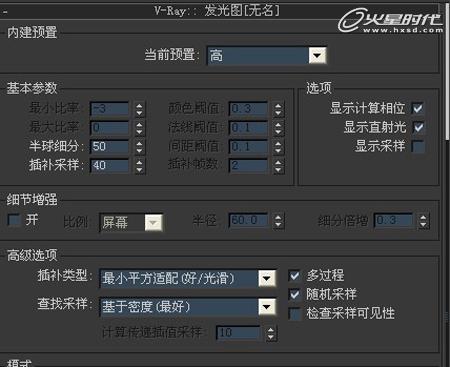450x367 pixels.
Task: Click the 插补采样 field showing 40
Action: (110, 166)
